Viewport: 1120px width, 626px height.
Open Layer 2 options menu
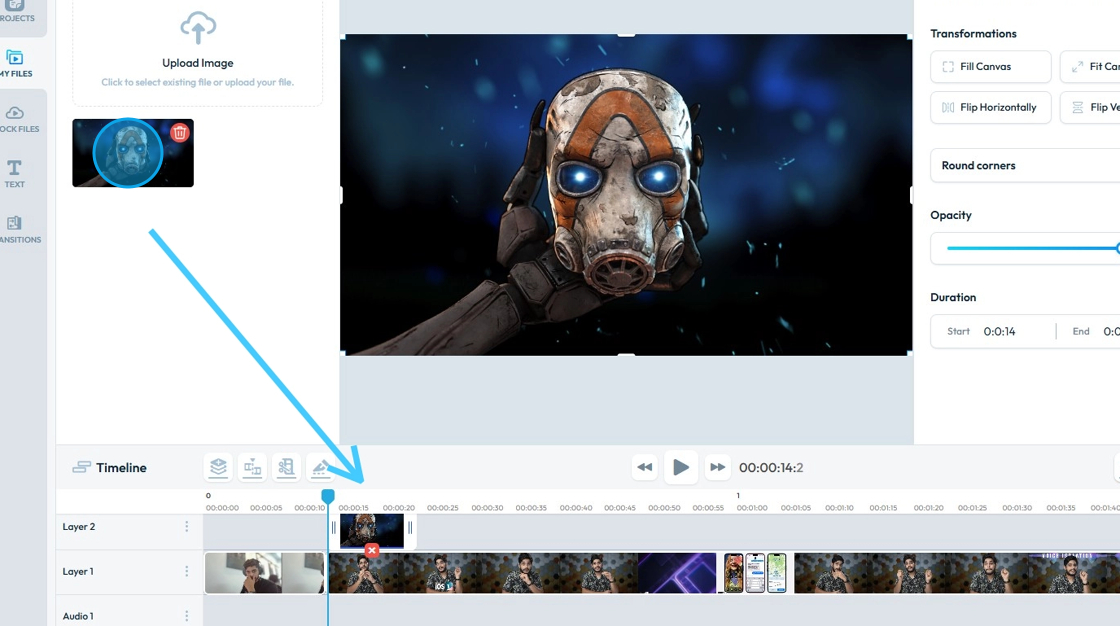tap(187, 527)
